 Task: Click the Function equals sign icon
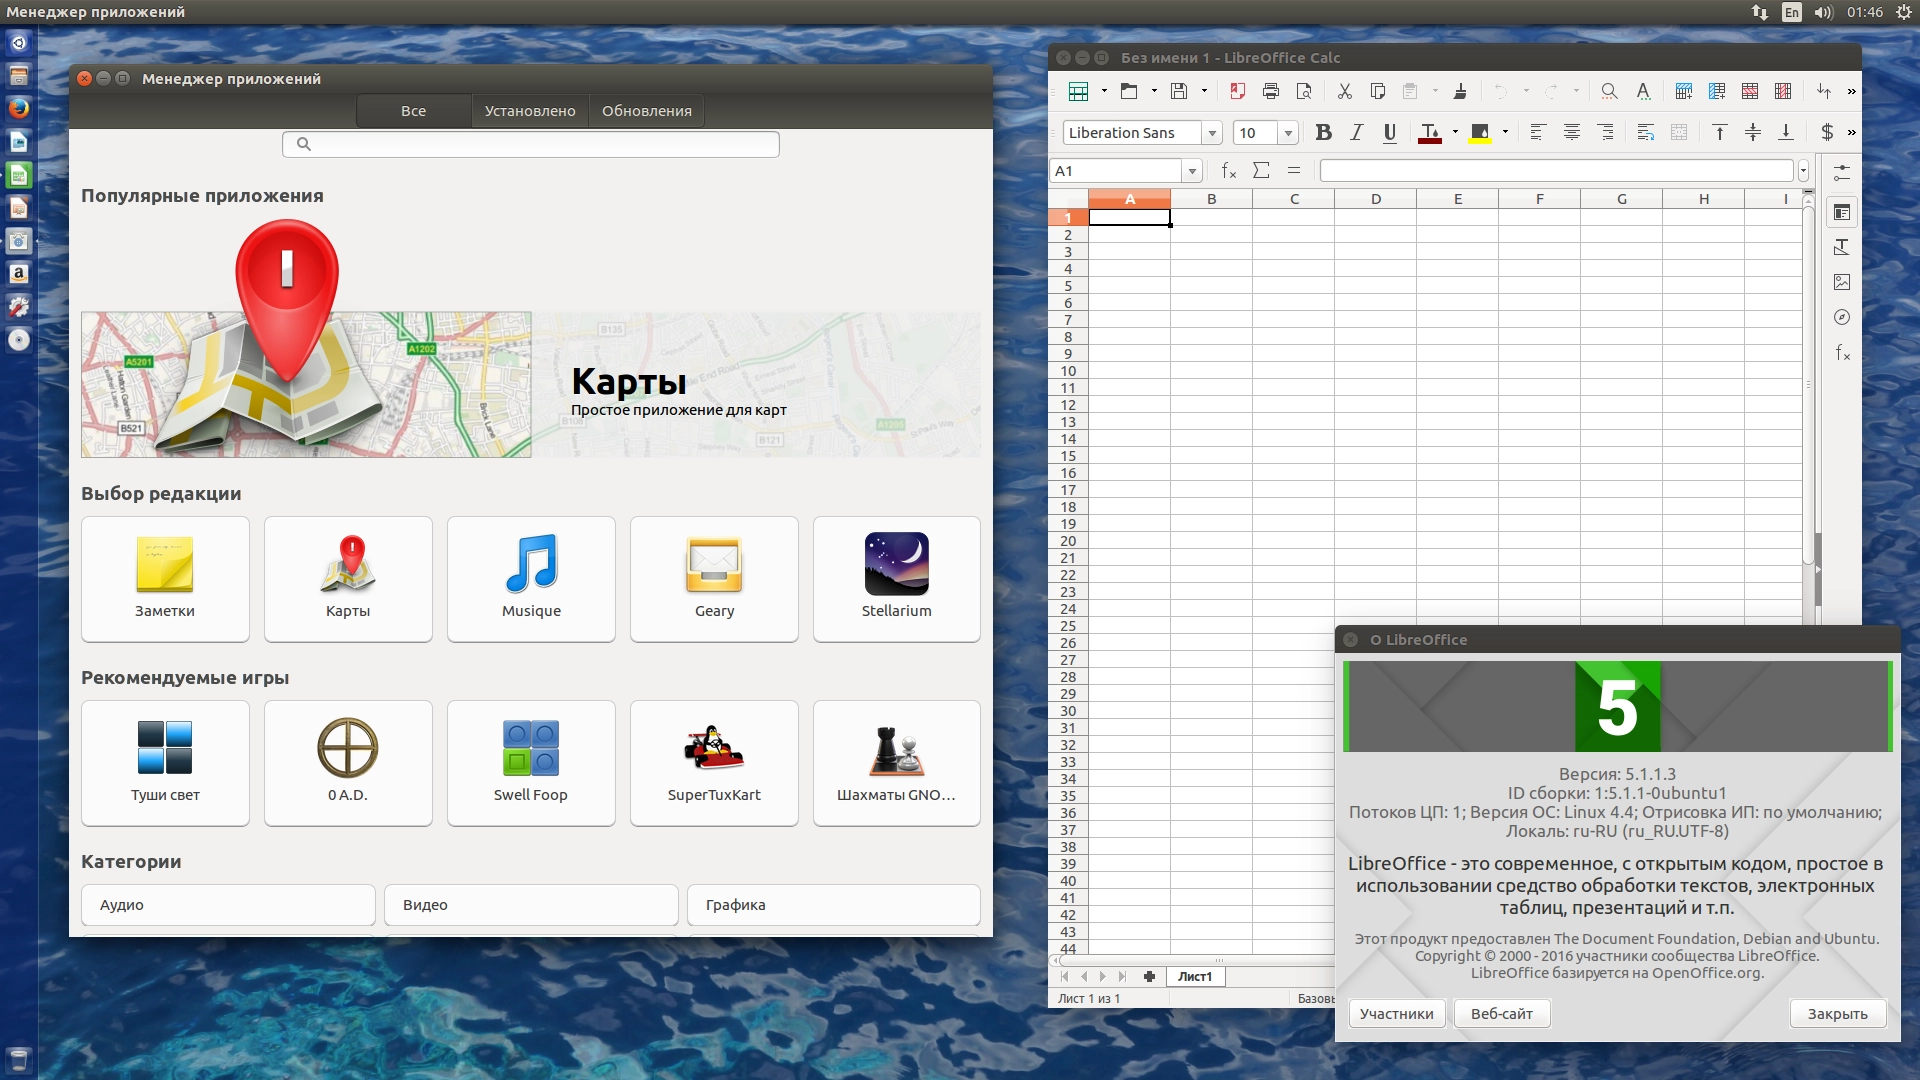[1294, 171]
